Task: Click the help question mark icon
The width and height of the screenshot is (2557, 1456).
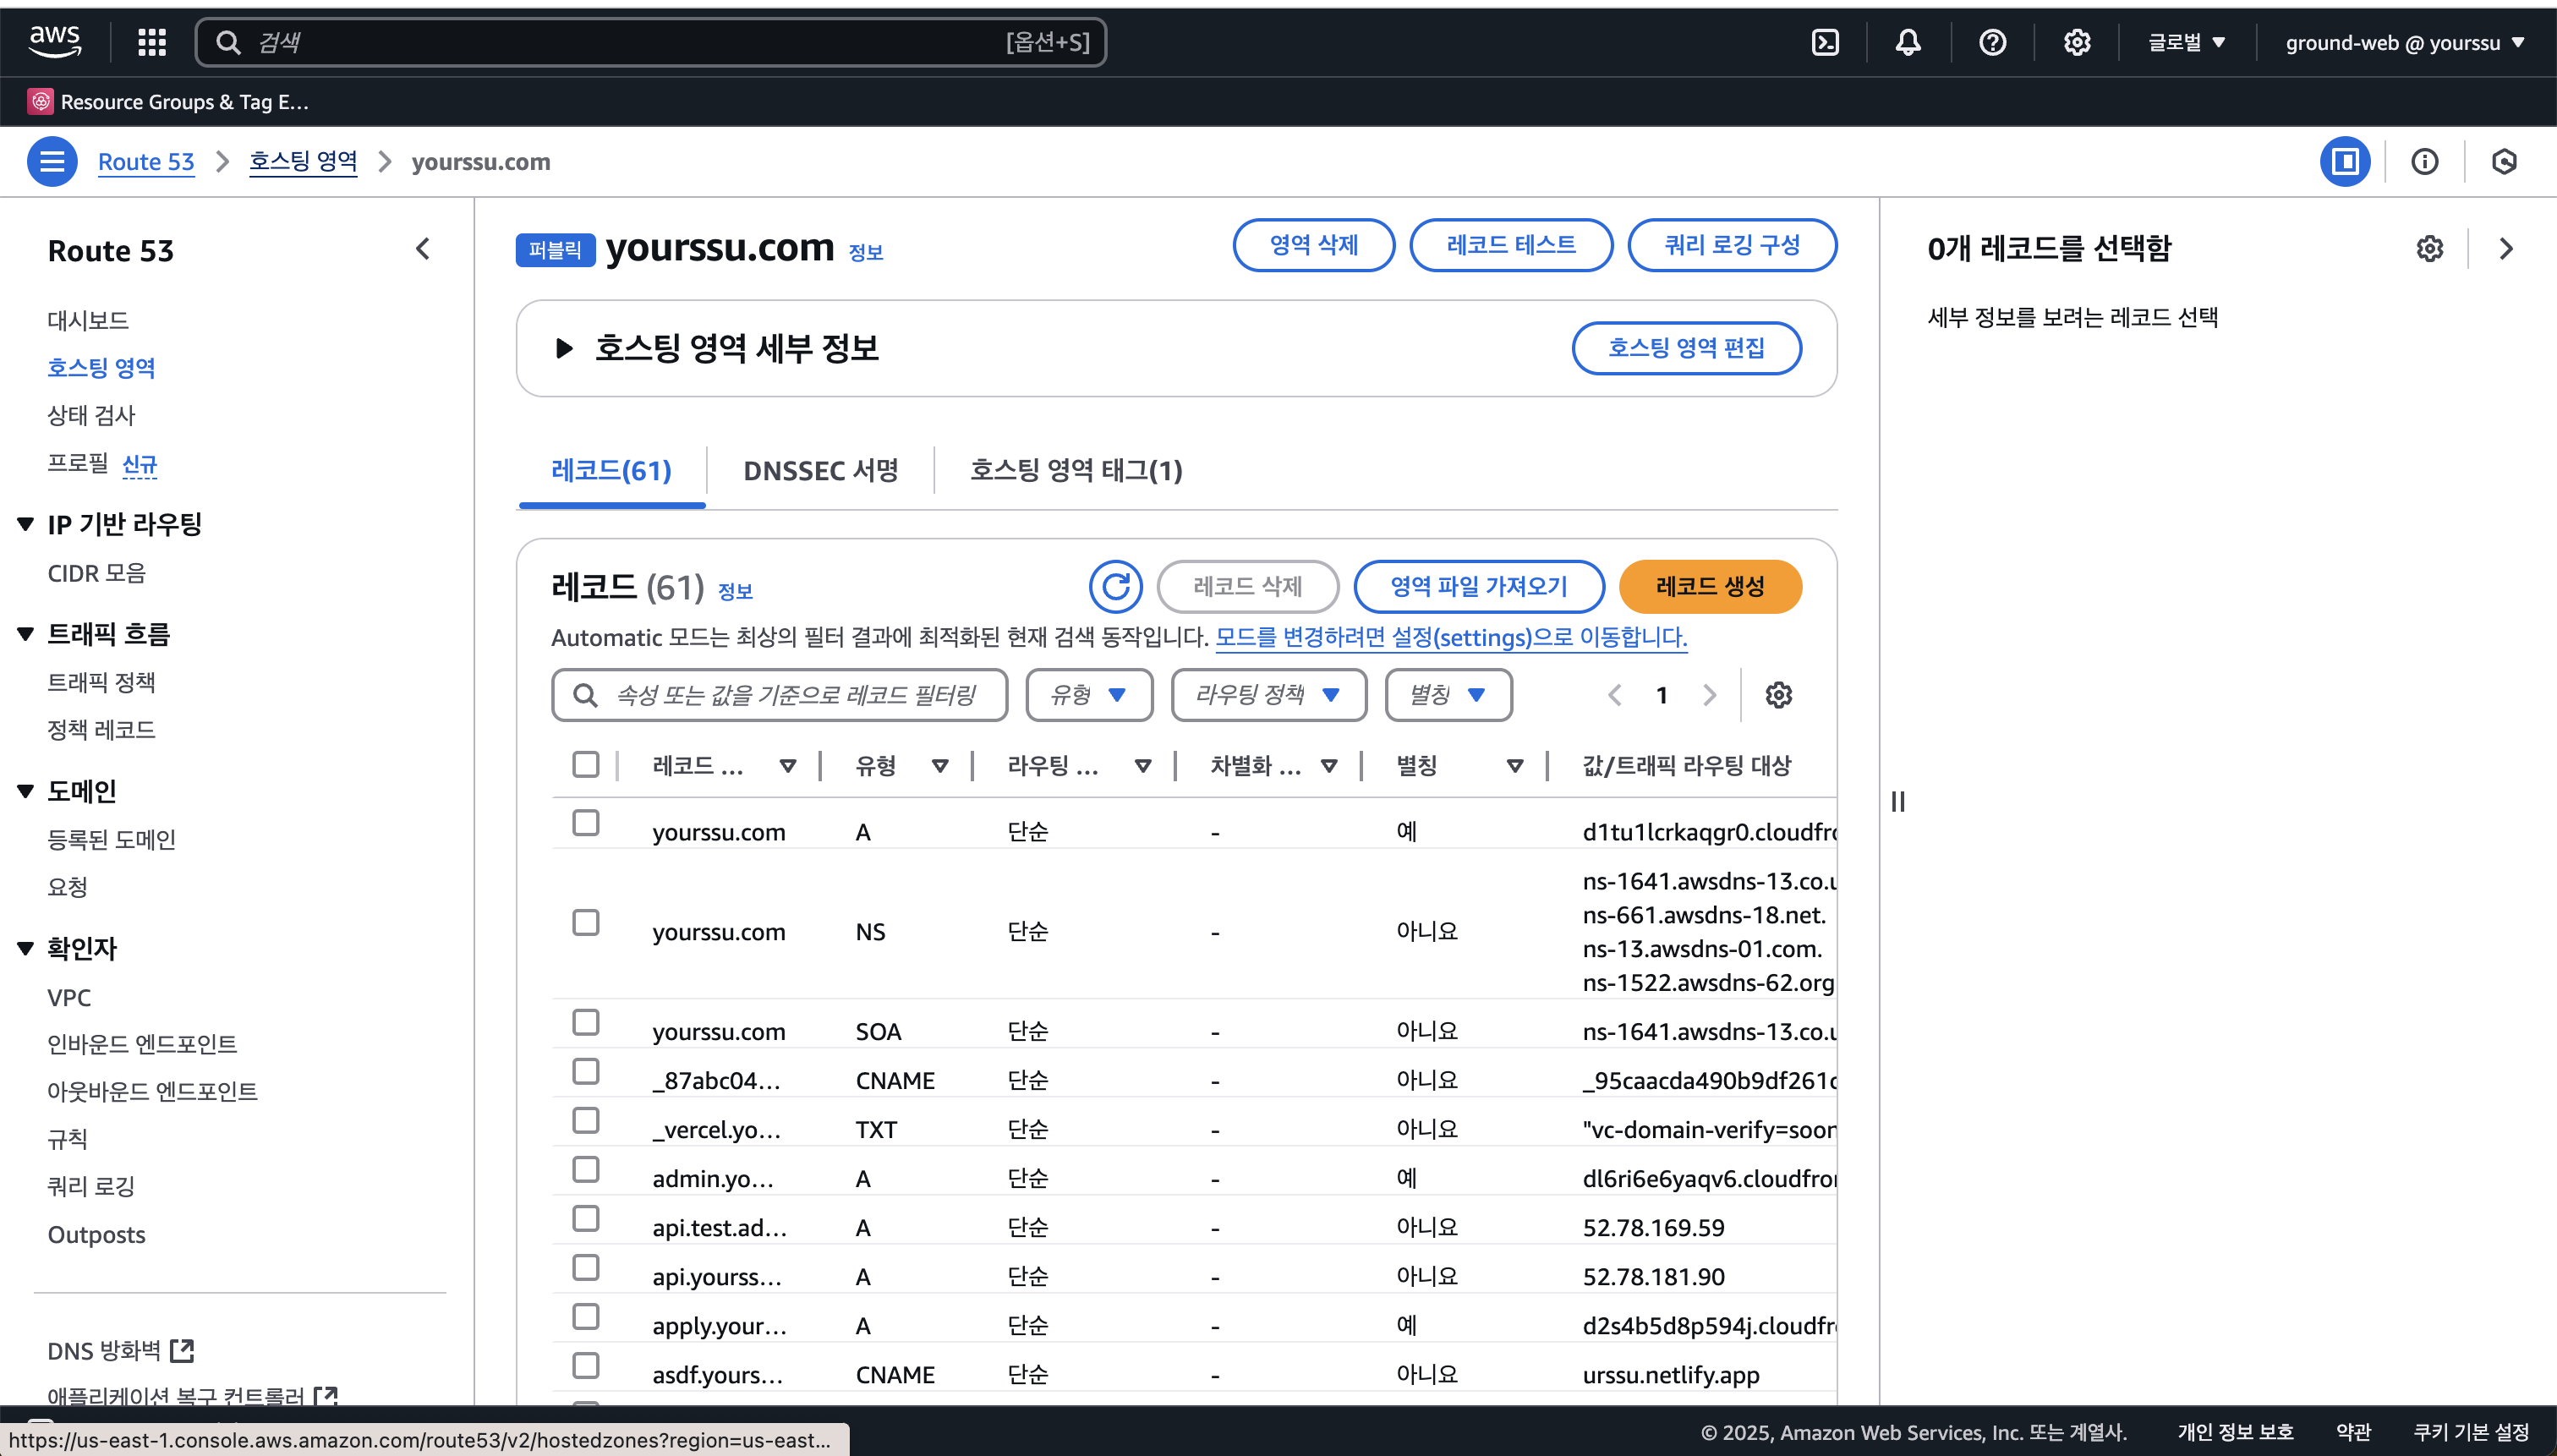Action: pos(1992,42)
